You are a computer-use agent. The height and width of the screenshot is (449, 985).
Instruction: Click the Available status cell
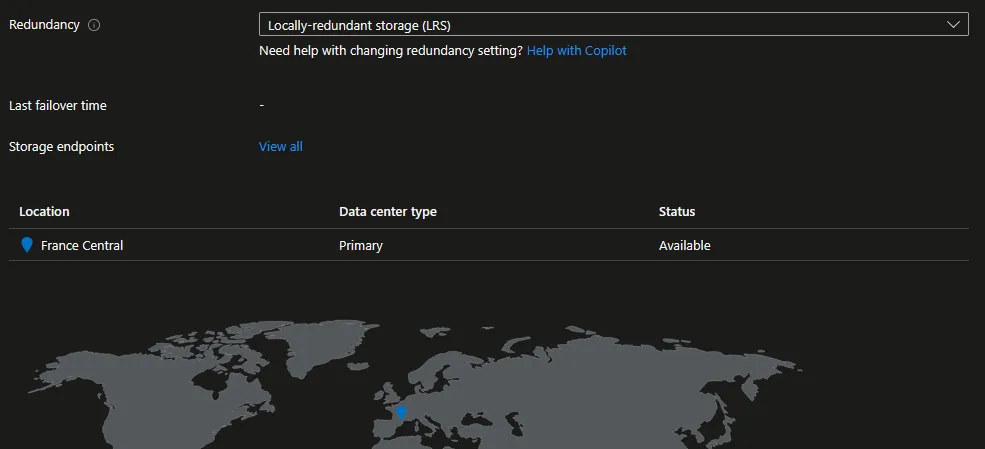pyautogui.click(x=684, y=246)
